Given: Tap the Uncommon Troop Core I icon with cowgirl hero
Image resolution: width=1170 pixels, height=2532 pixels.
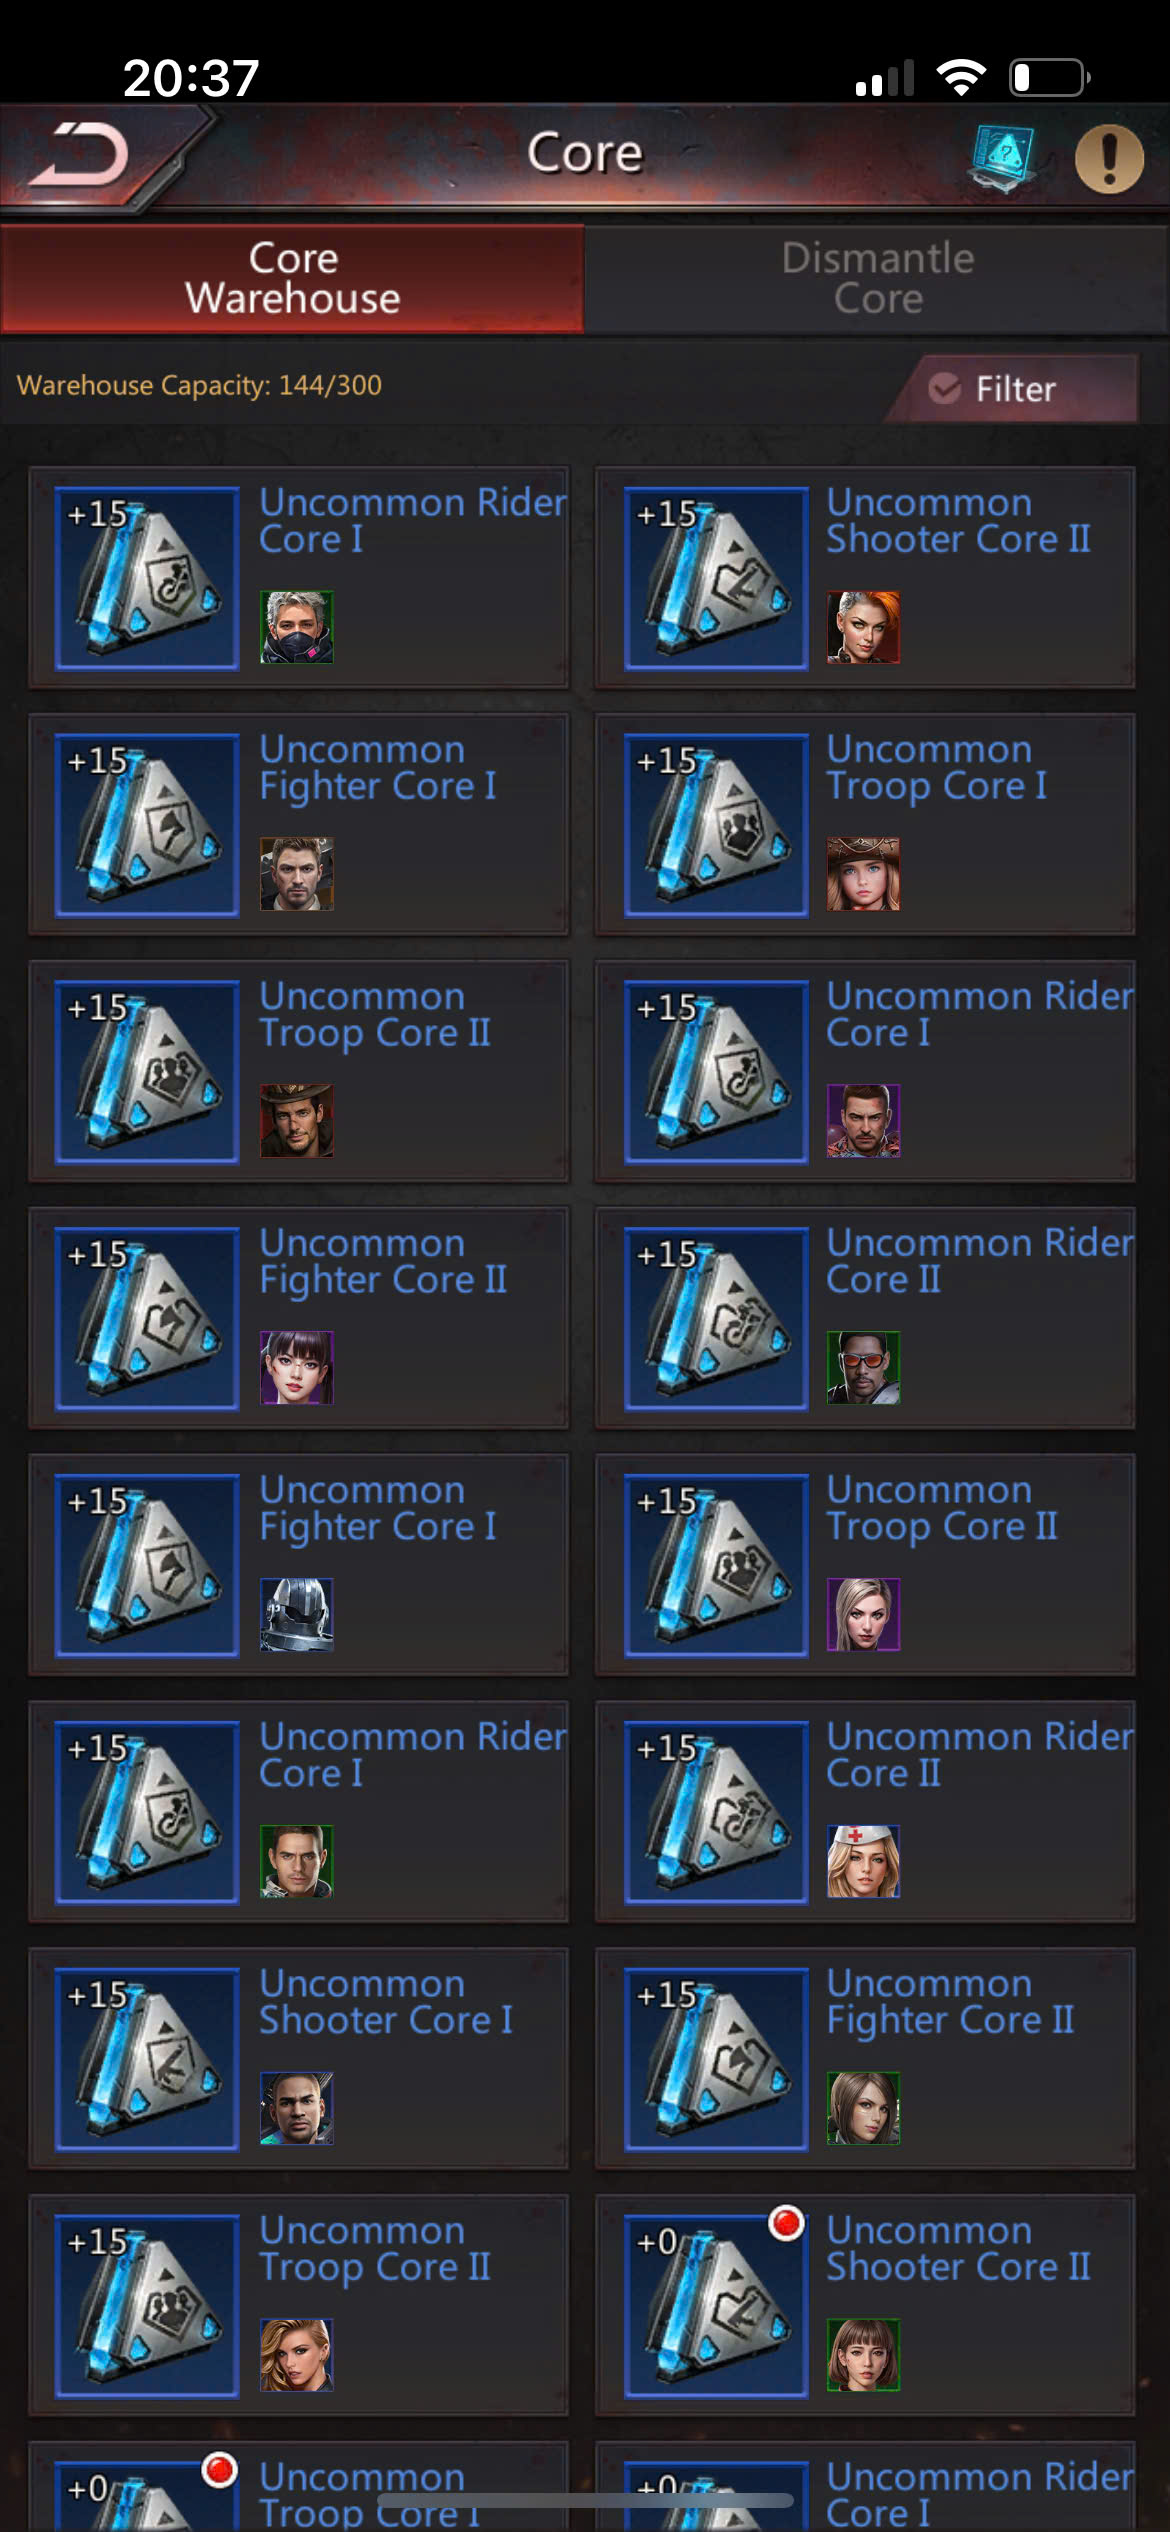Looking at the screenshot, I should [716, 825].
